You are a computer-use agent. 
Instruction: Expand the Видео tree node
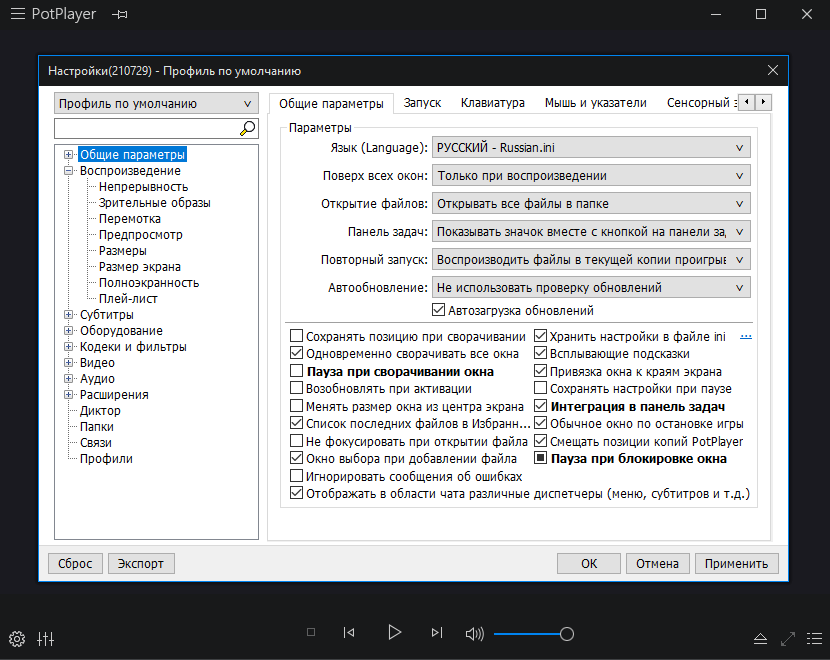[x=68, y=363]
